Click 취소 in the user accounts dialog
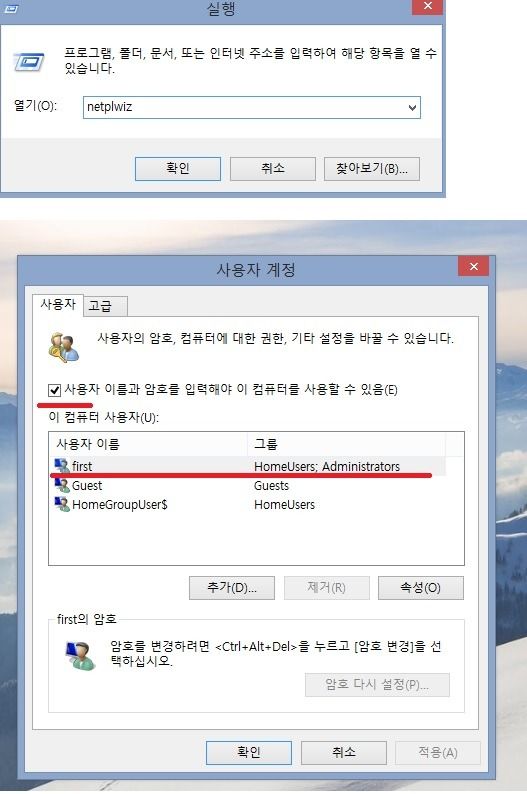527x794 pixels. click(x=344, y=752)
